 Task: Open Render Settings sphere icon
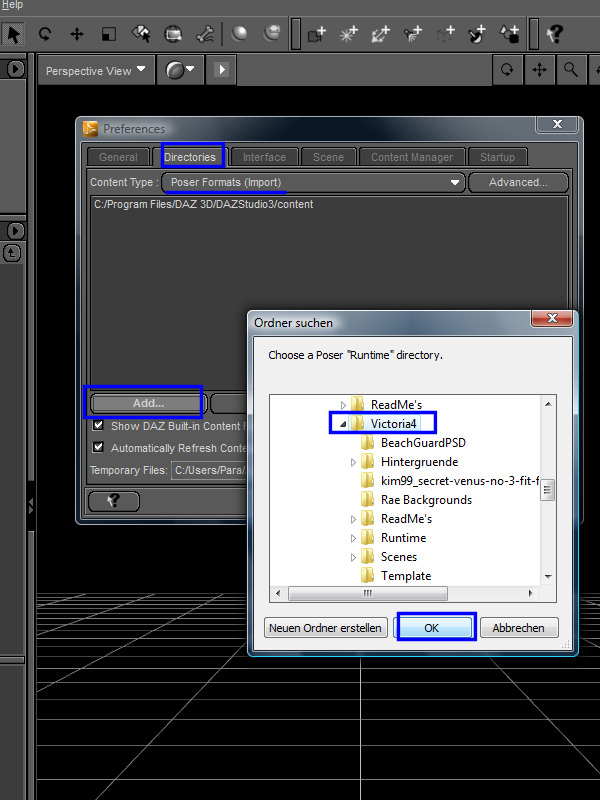point(271,34)
